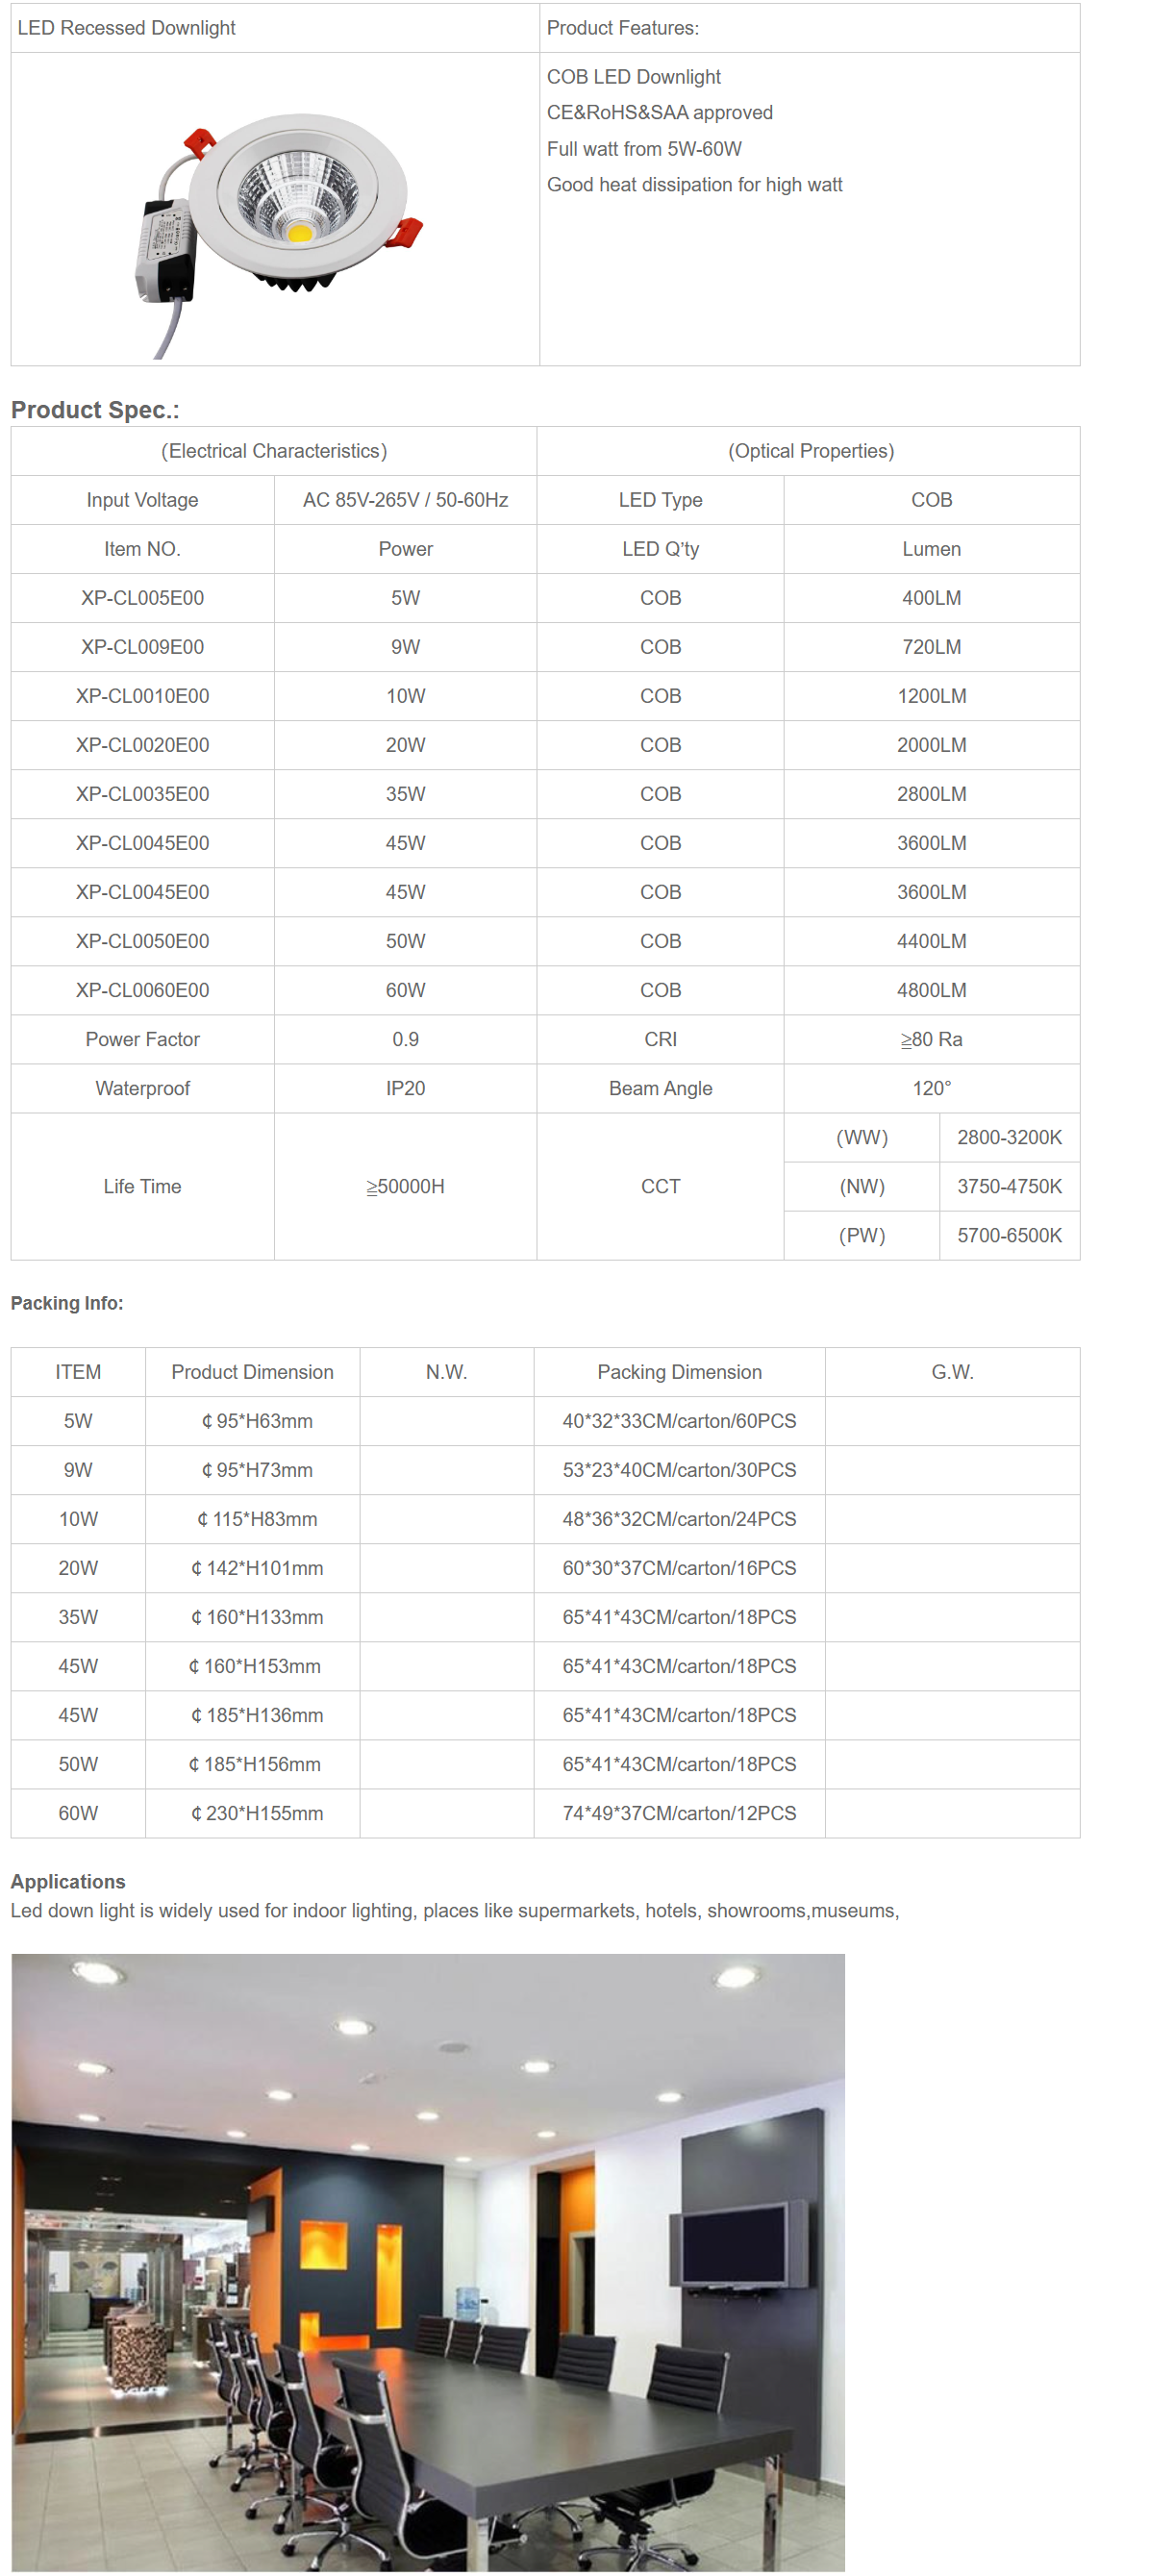The height and width of the screenshot is (2576, 1149).
Task: Click the '(Electrical Characteristics)' table header
Action: (274, 451)
